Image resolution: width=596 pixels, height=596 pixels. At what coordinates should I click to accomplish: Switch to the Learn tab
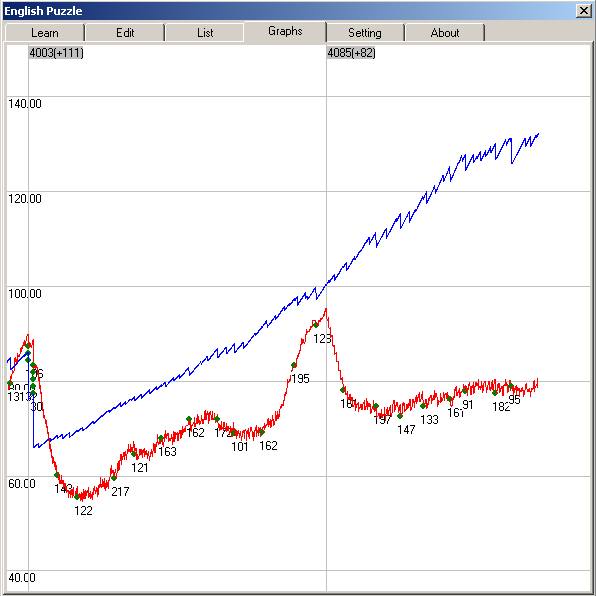tap(44, 33)
